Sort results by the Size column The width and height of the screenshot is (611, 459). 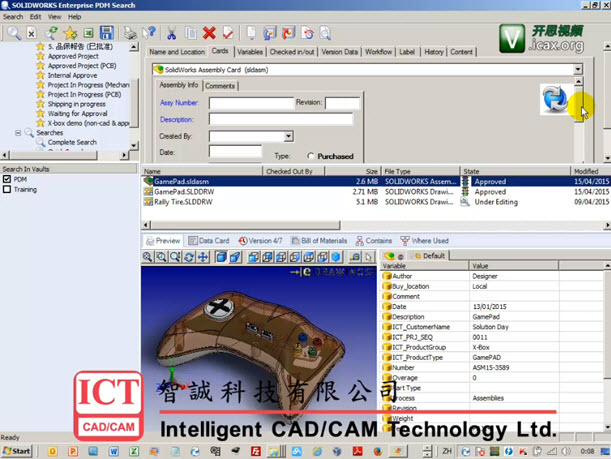click(x=353, y=171)
